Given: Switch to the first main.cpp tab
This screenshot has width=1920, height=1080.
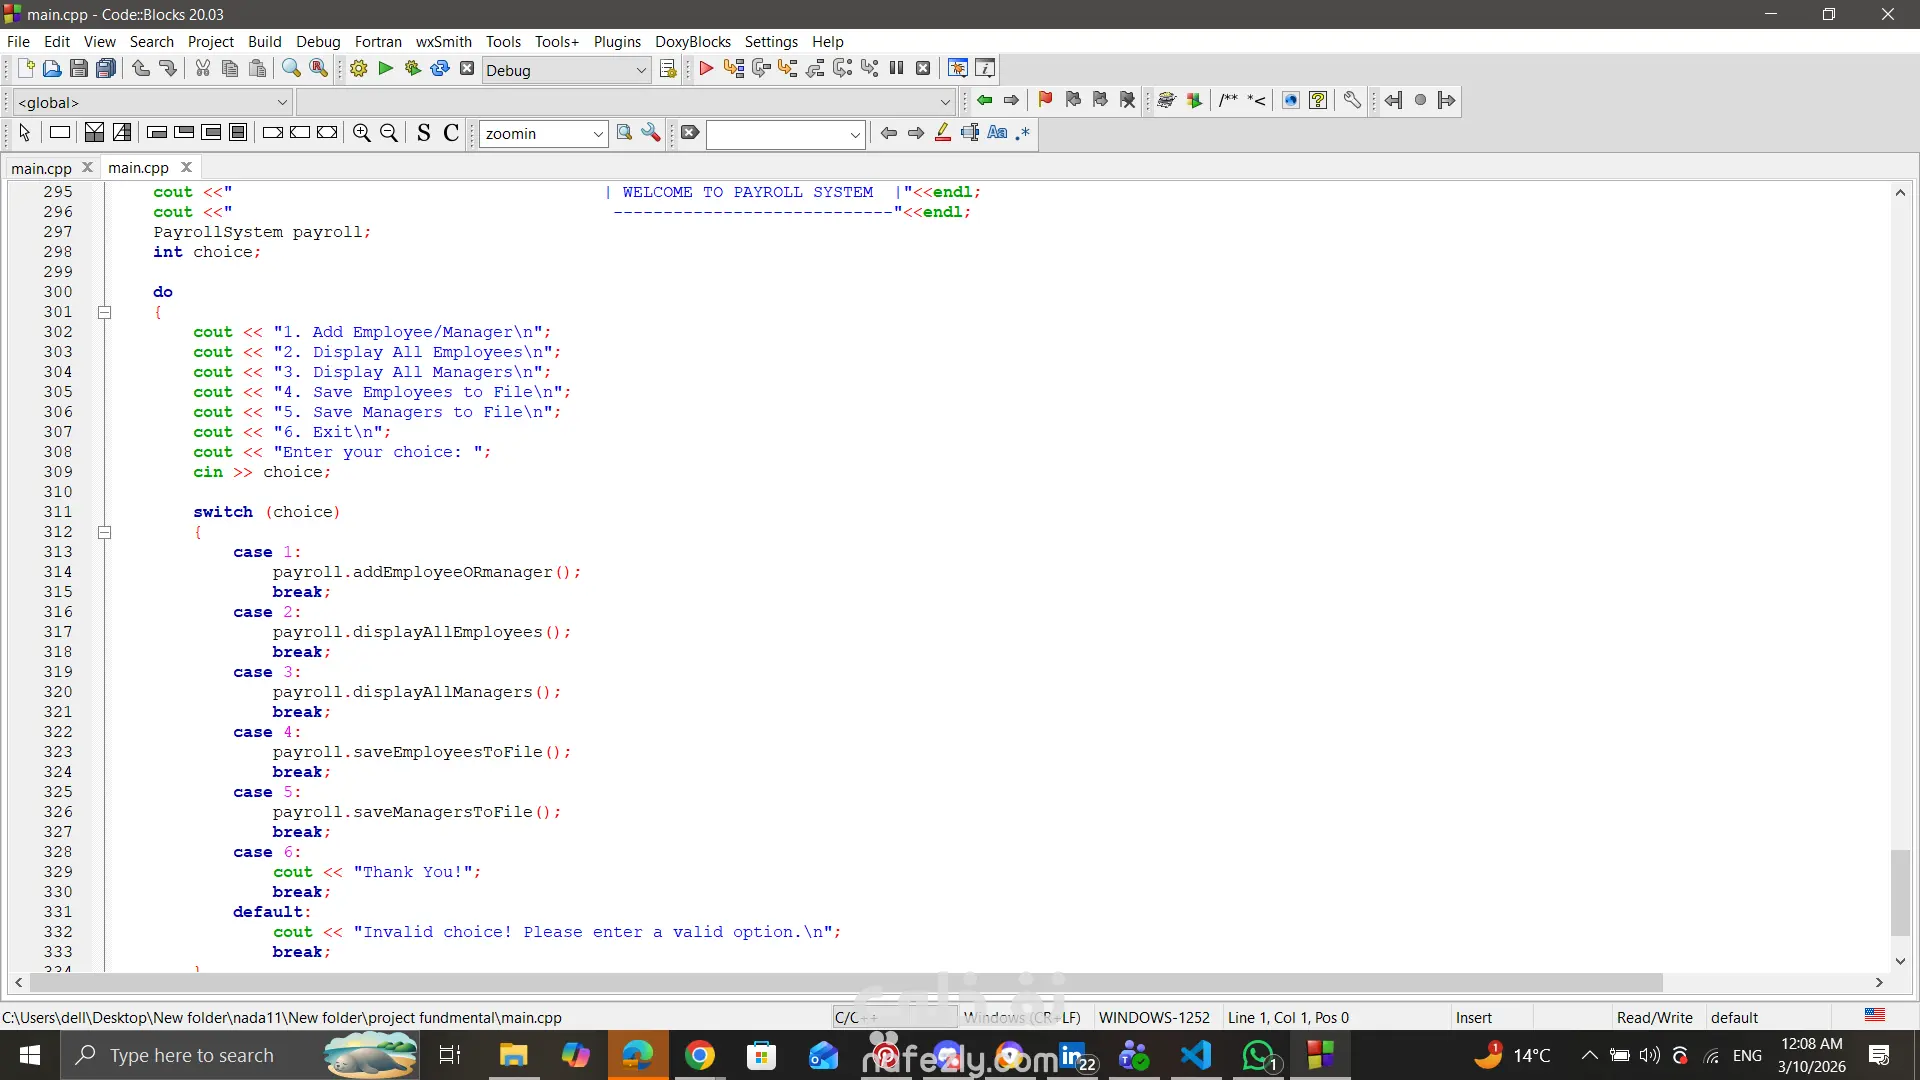Looking at the screenshot, I should (41, 168).
